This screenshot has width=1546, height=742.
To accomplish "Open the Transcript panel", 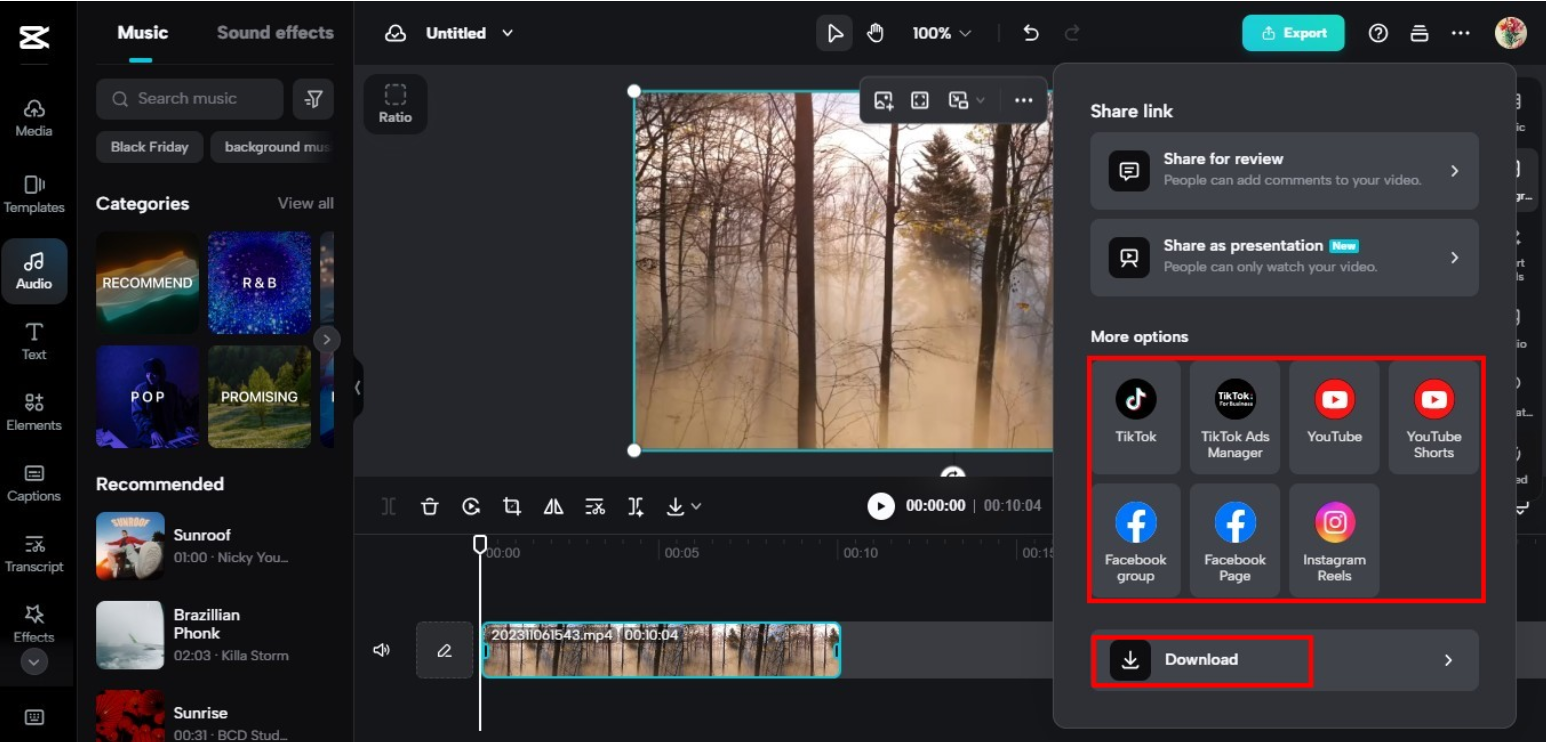I will click(35, 553).
